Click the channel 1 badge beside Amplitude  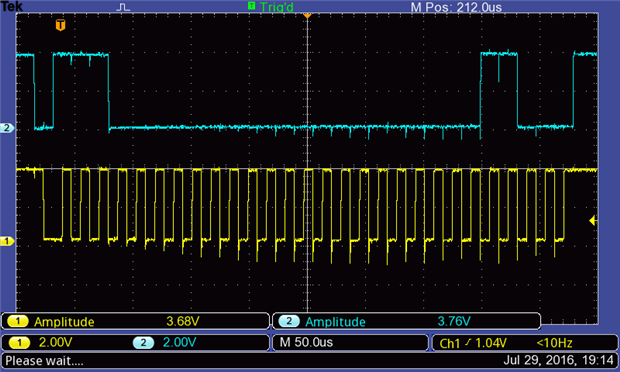(x=17, y=321)
